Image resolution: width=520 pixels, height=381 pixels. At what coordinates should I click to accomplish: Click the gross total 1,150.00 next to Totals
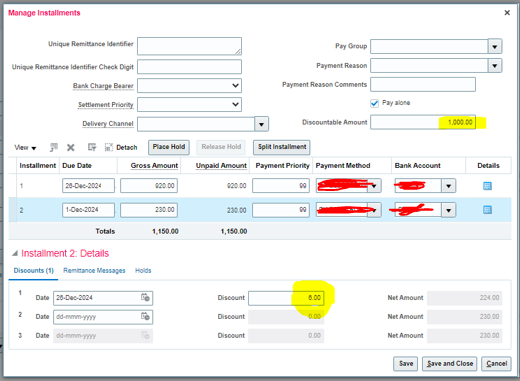click(165, 231)
